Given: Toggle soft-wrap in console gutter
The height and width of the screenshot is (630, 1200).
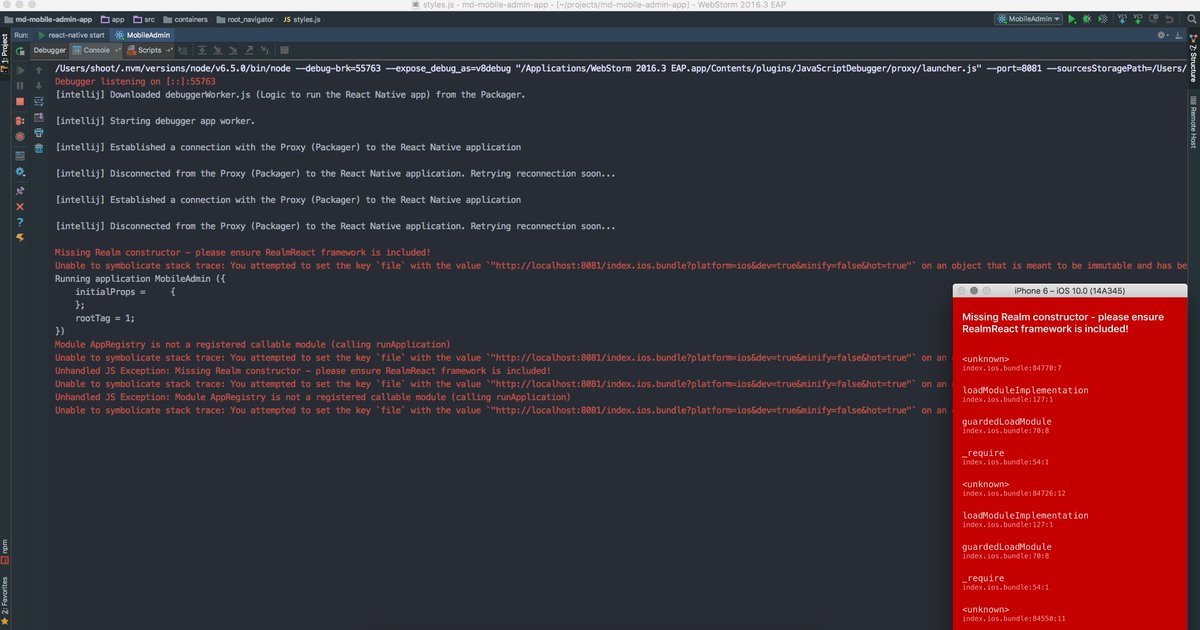Looking at the screenshot, I should click(39, 101).
